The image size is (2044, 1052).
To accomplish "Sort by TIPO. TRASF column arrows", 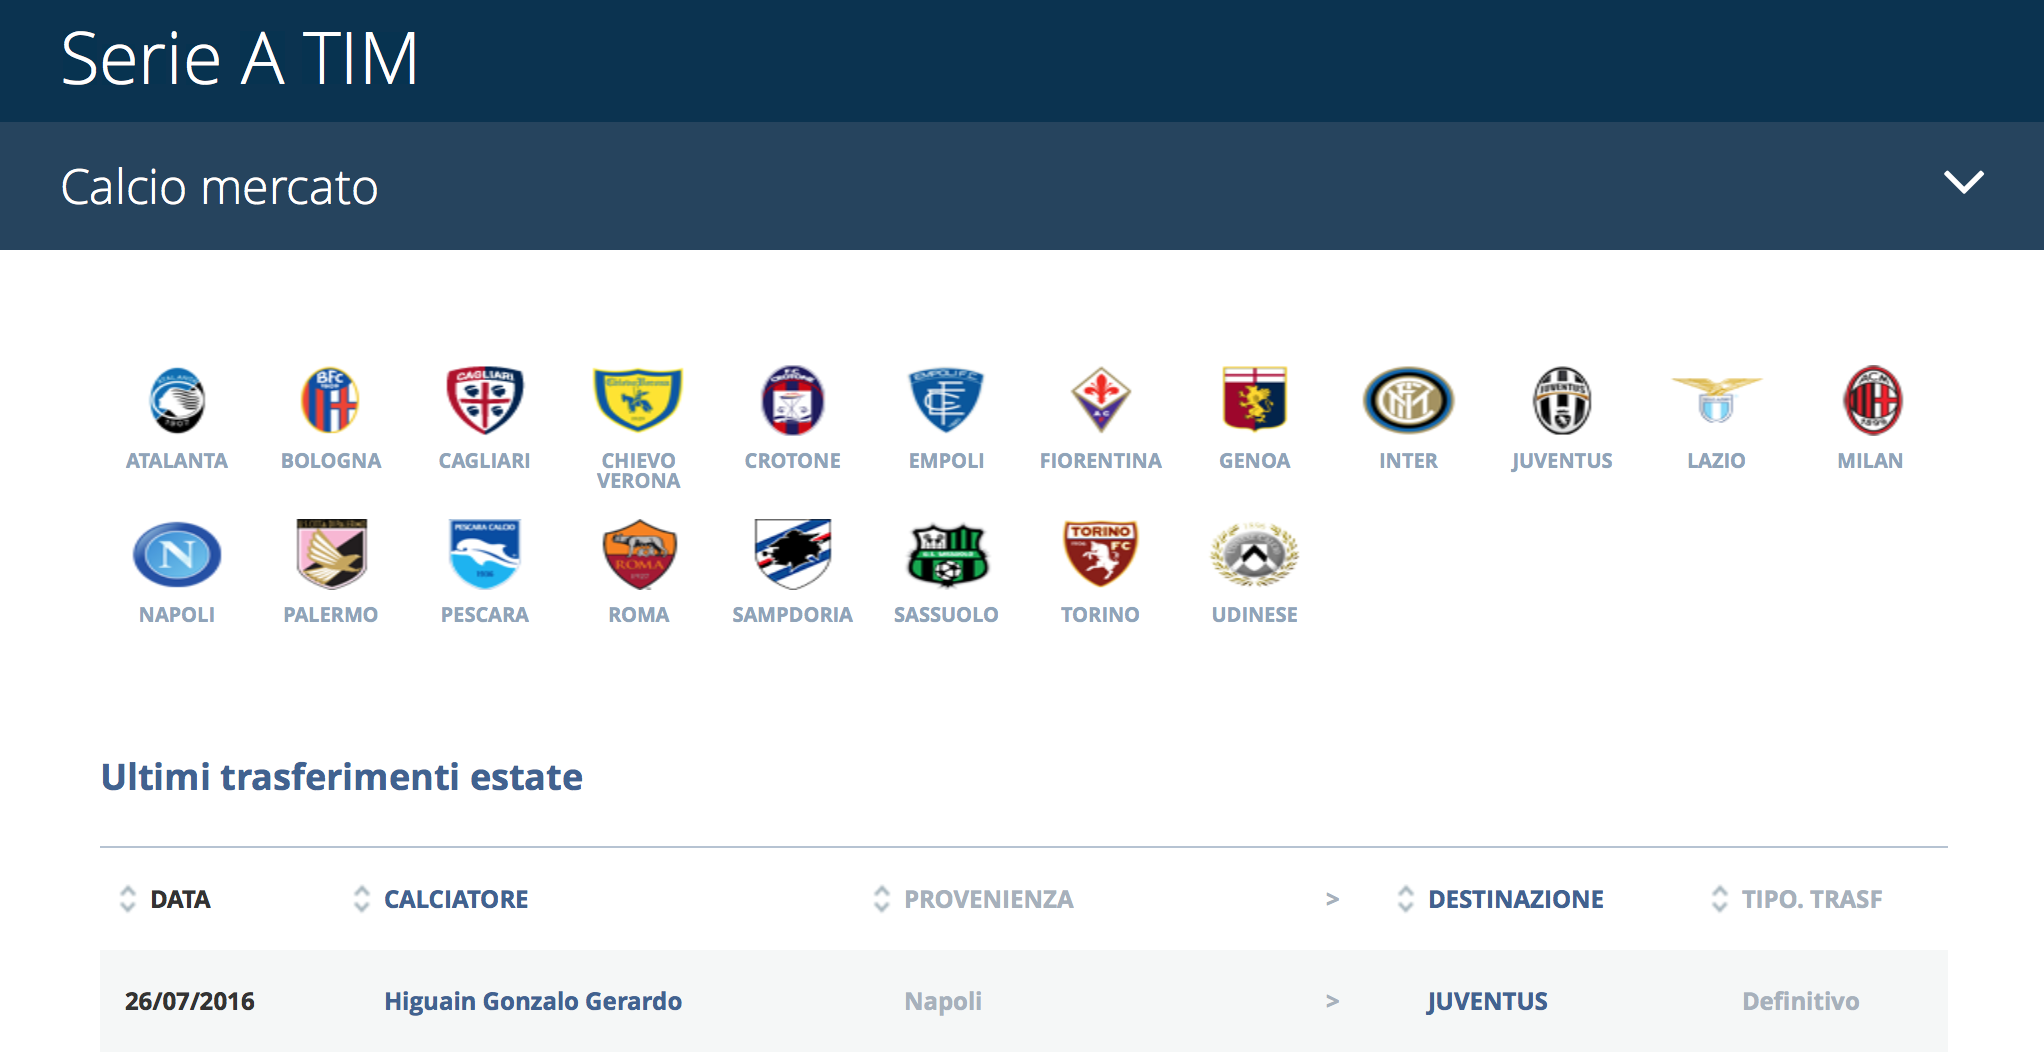I will pyautogui.click(x=1719, y=899).
